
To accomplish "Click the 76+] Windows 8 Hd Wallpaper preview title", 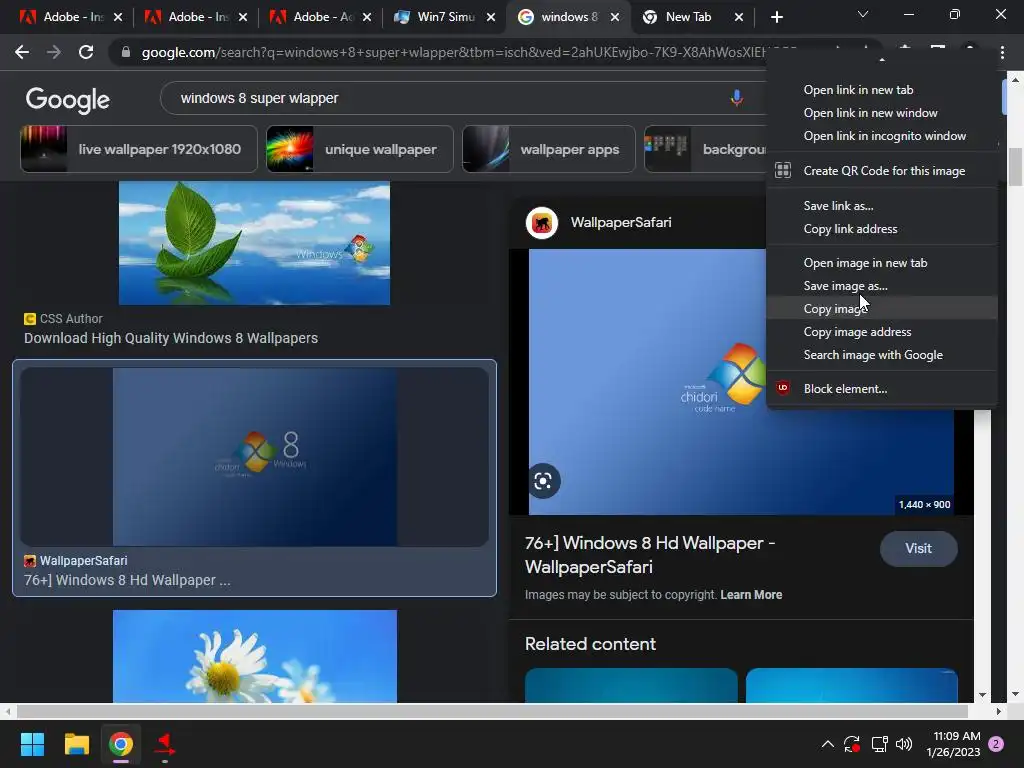I will pyautogui.click(x=650, y=555).
